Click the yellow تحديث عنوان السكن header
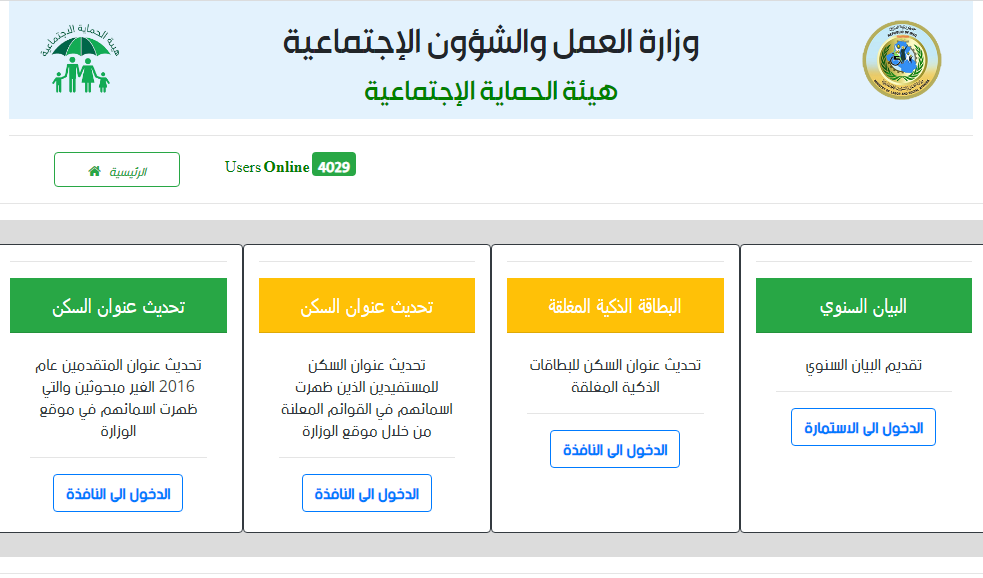 tap(367, 306)
